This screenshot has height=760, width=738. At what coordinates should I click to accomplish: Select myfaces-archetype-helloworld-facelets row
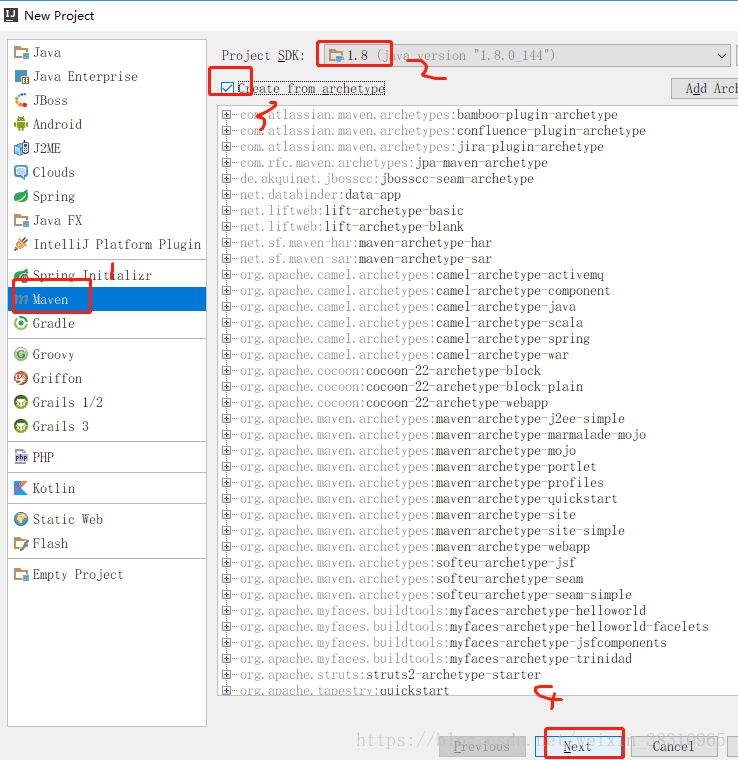(474, 626)
